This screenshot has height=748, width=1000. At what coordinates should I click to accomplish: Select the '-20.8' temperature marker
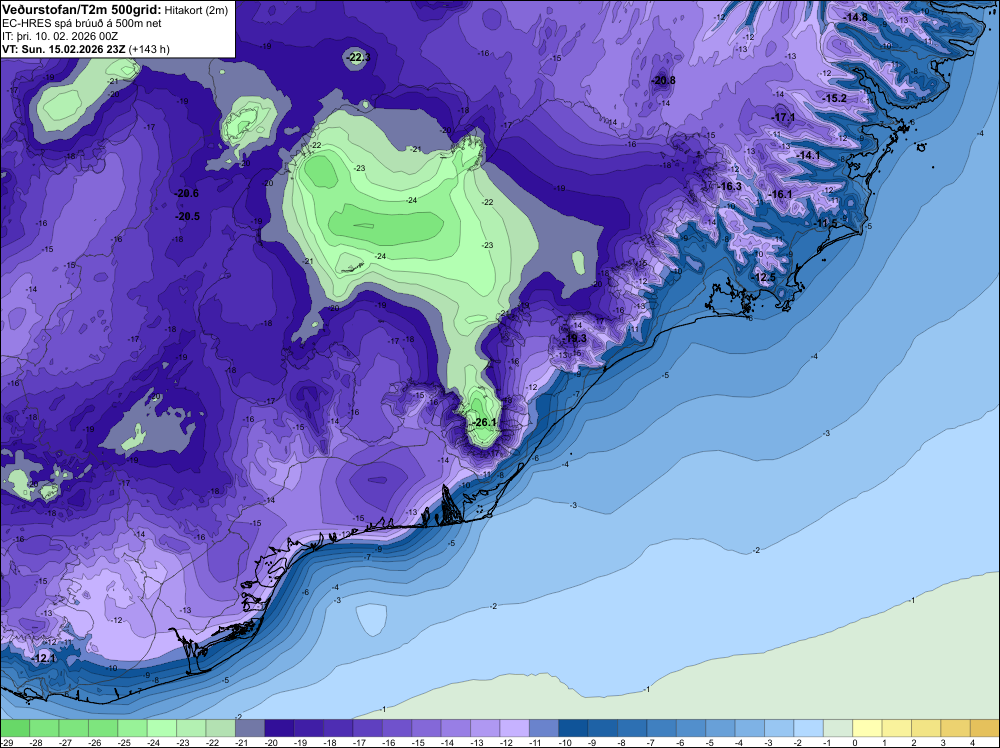pyautogui.click(x=663, y=80)
